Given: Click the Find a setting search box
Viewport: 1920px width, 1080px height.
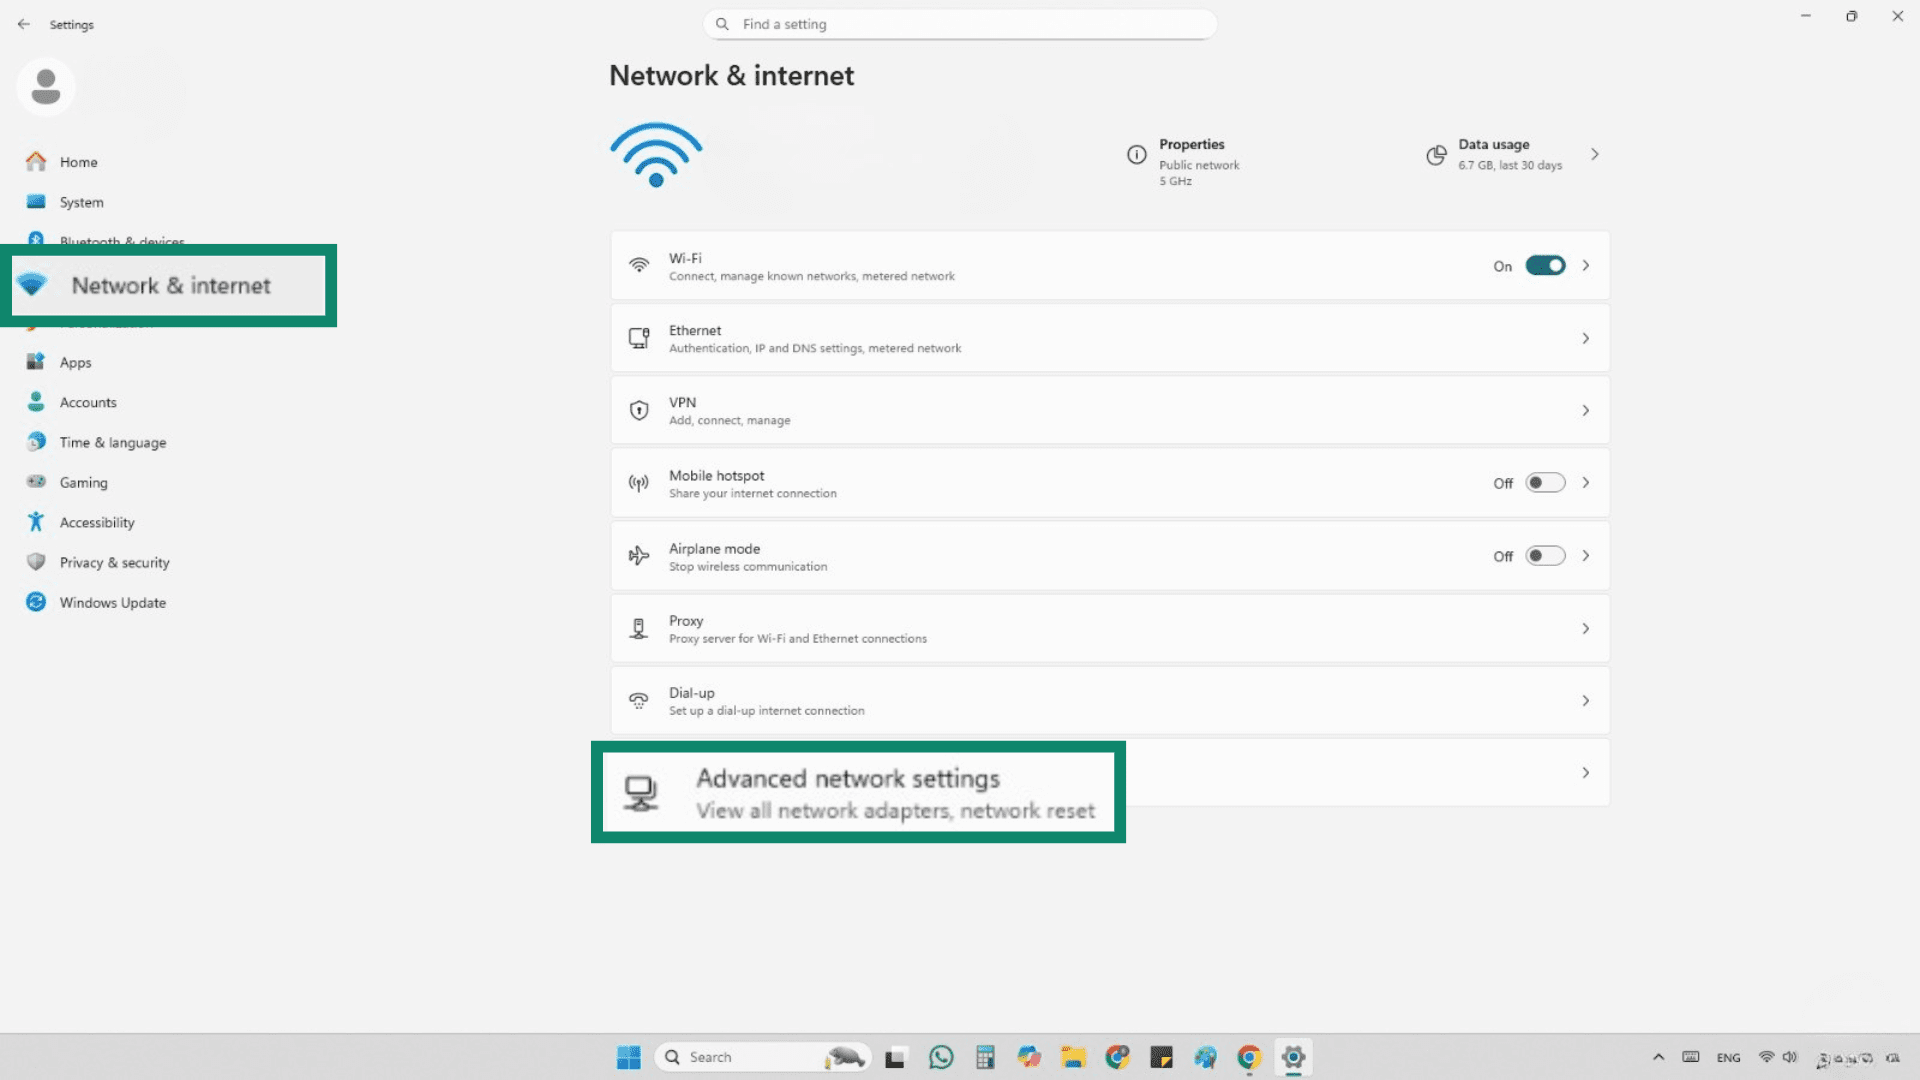Looking at the screenshot, I should pyautogui.click(x=958, y=23).
